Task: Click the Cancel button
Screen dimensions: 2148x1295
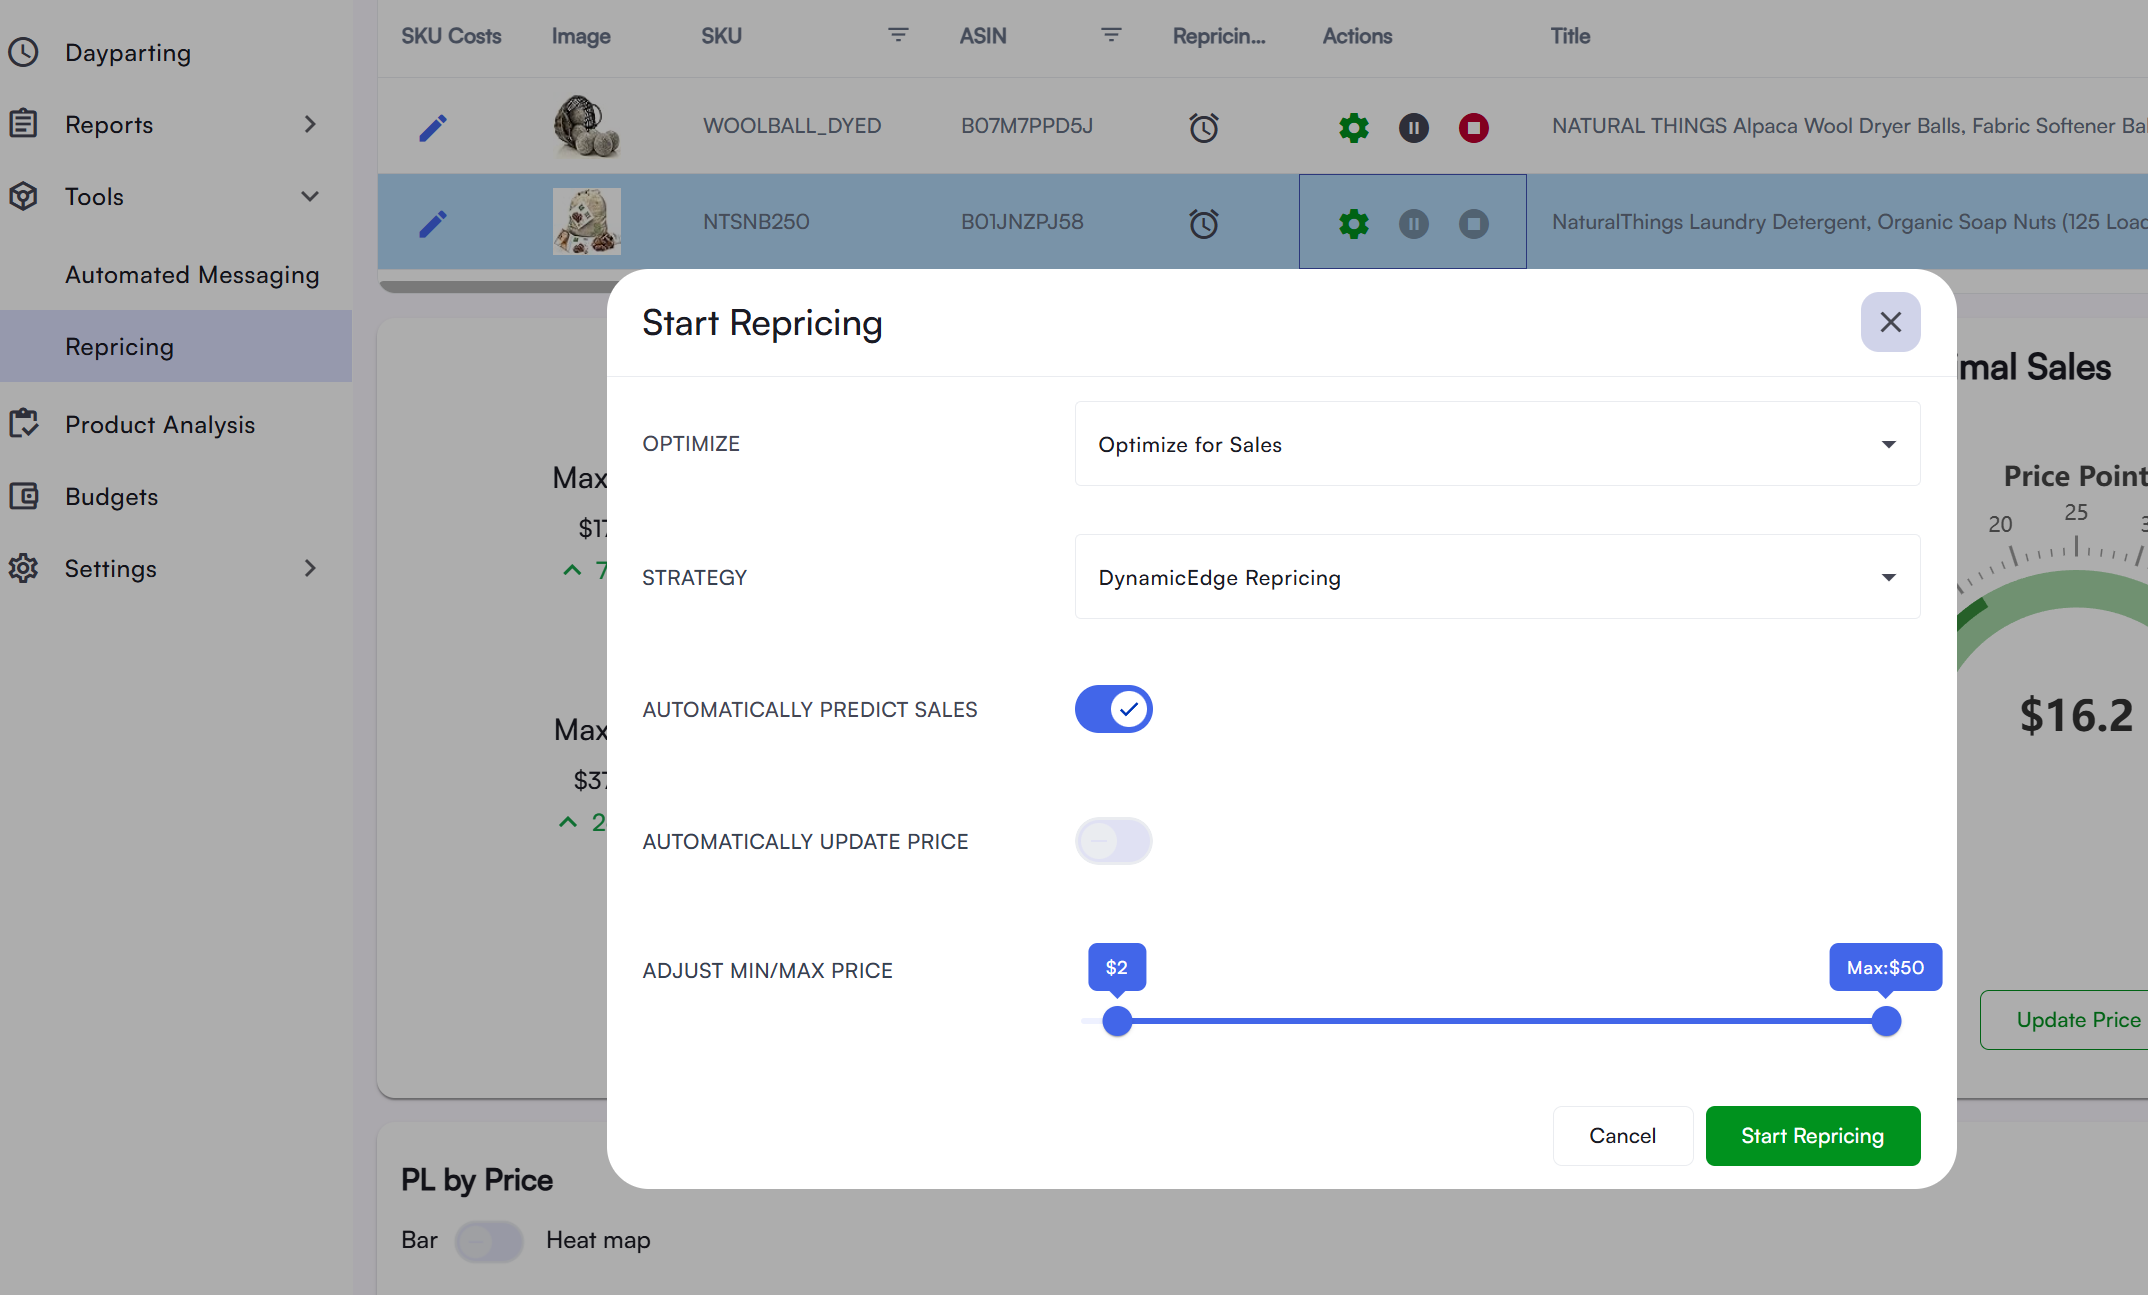Action: 1622,1135
